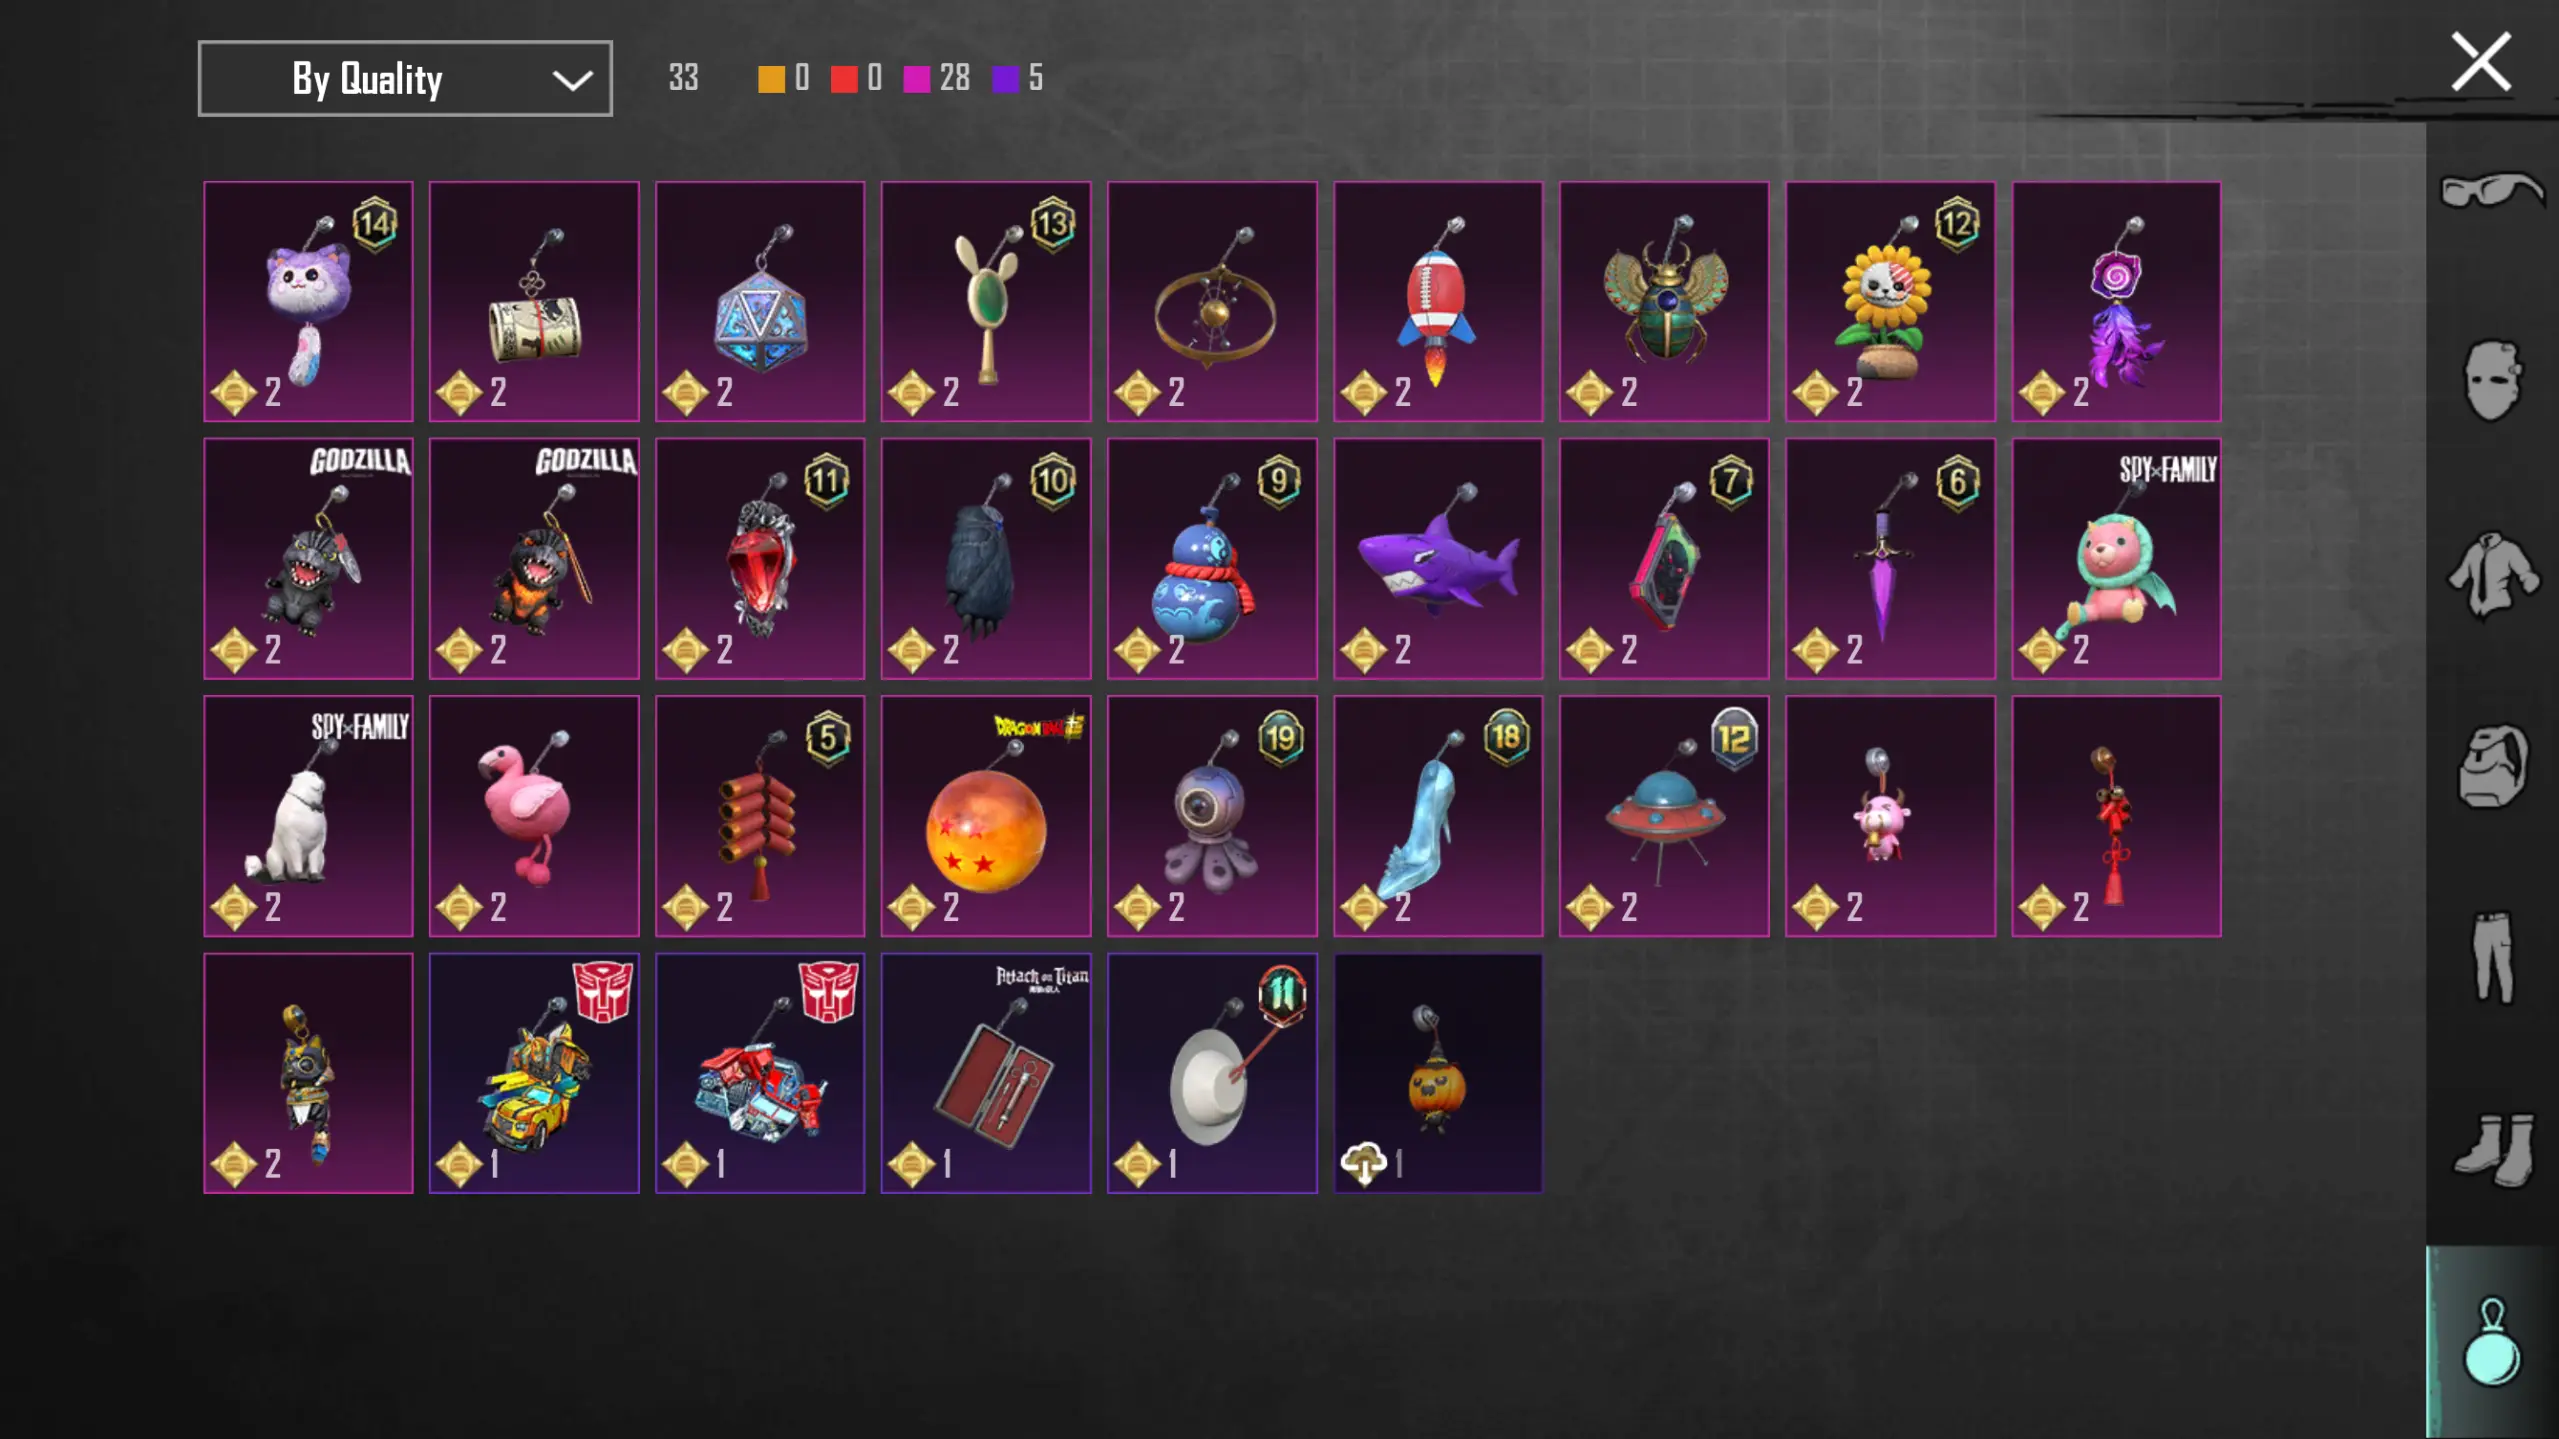
Task: Select the pumpkin charm with cloud icon
Action: (x=1438, y=1073)
